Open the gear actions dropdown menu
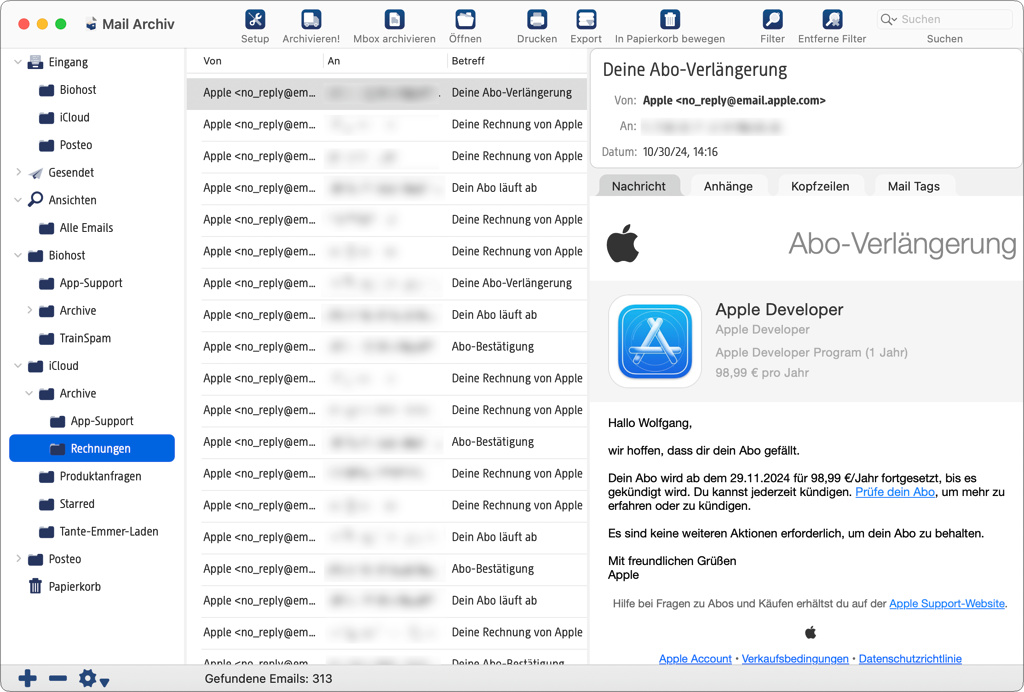1024x692 pixels. (93, 679)
